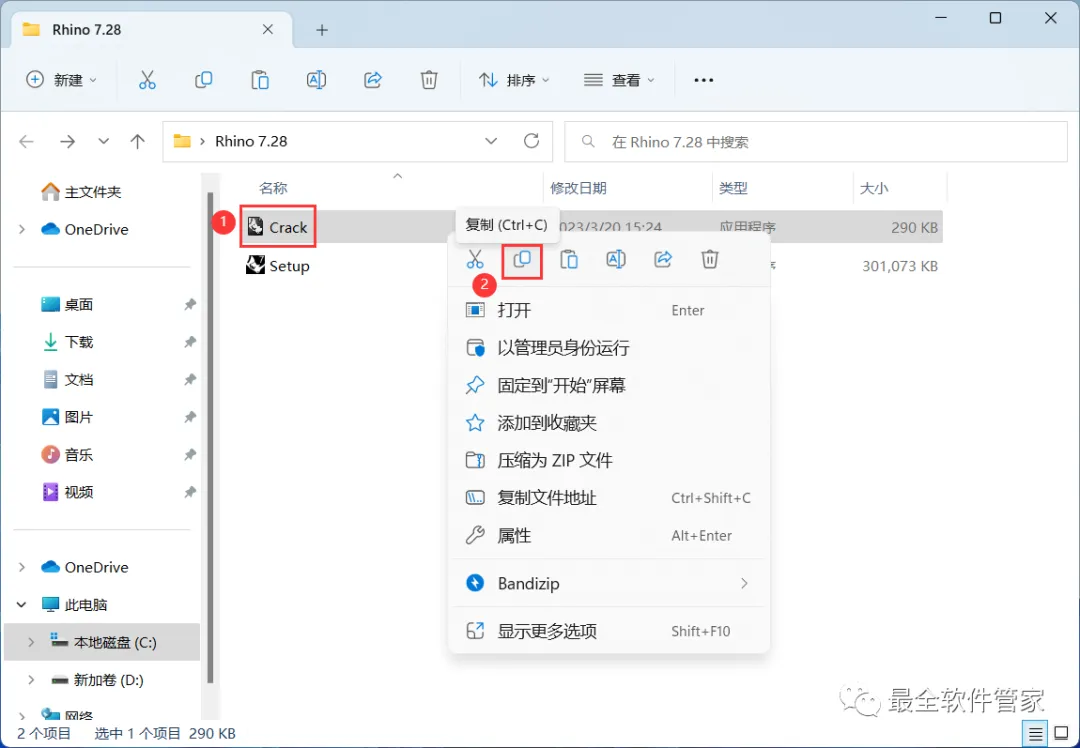1080x748 pixels.
Task: Switch to large icons view in the status bar
Action: point(1061,734)
